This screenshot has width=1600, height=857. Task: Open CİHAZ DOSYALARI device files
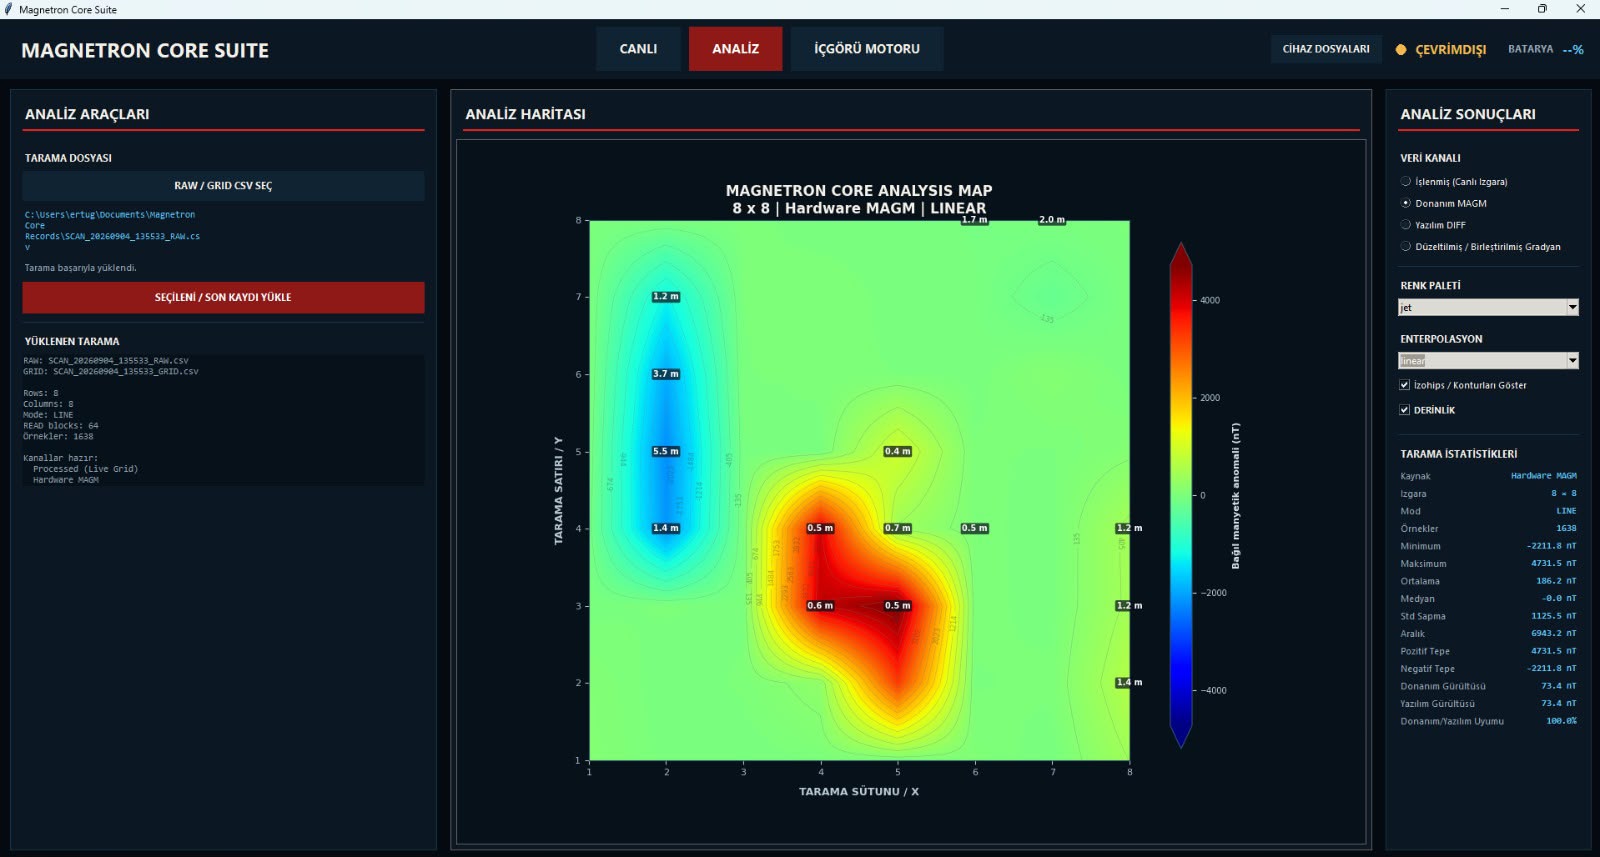coord(1326,49)
